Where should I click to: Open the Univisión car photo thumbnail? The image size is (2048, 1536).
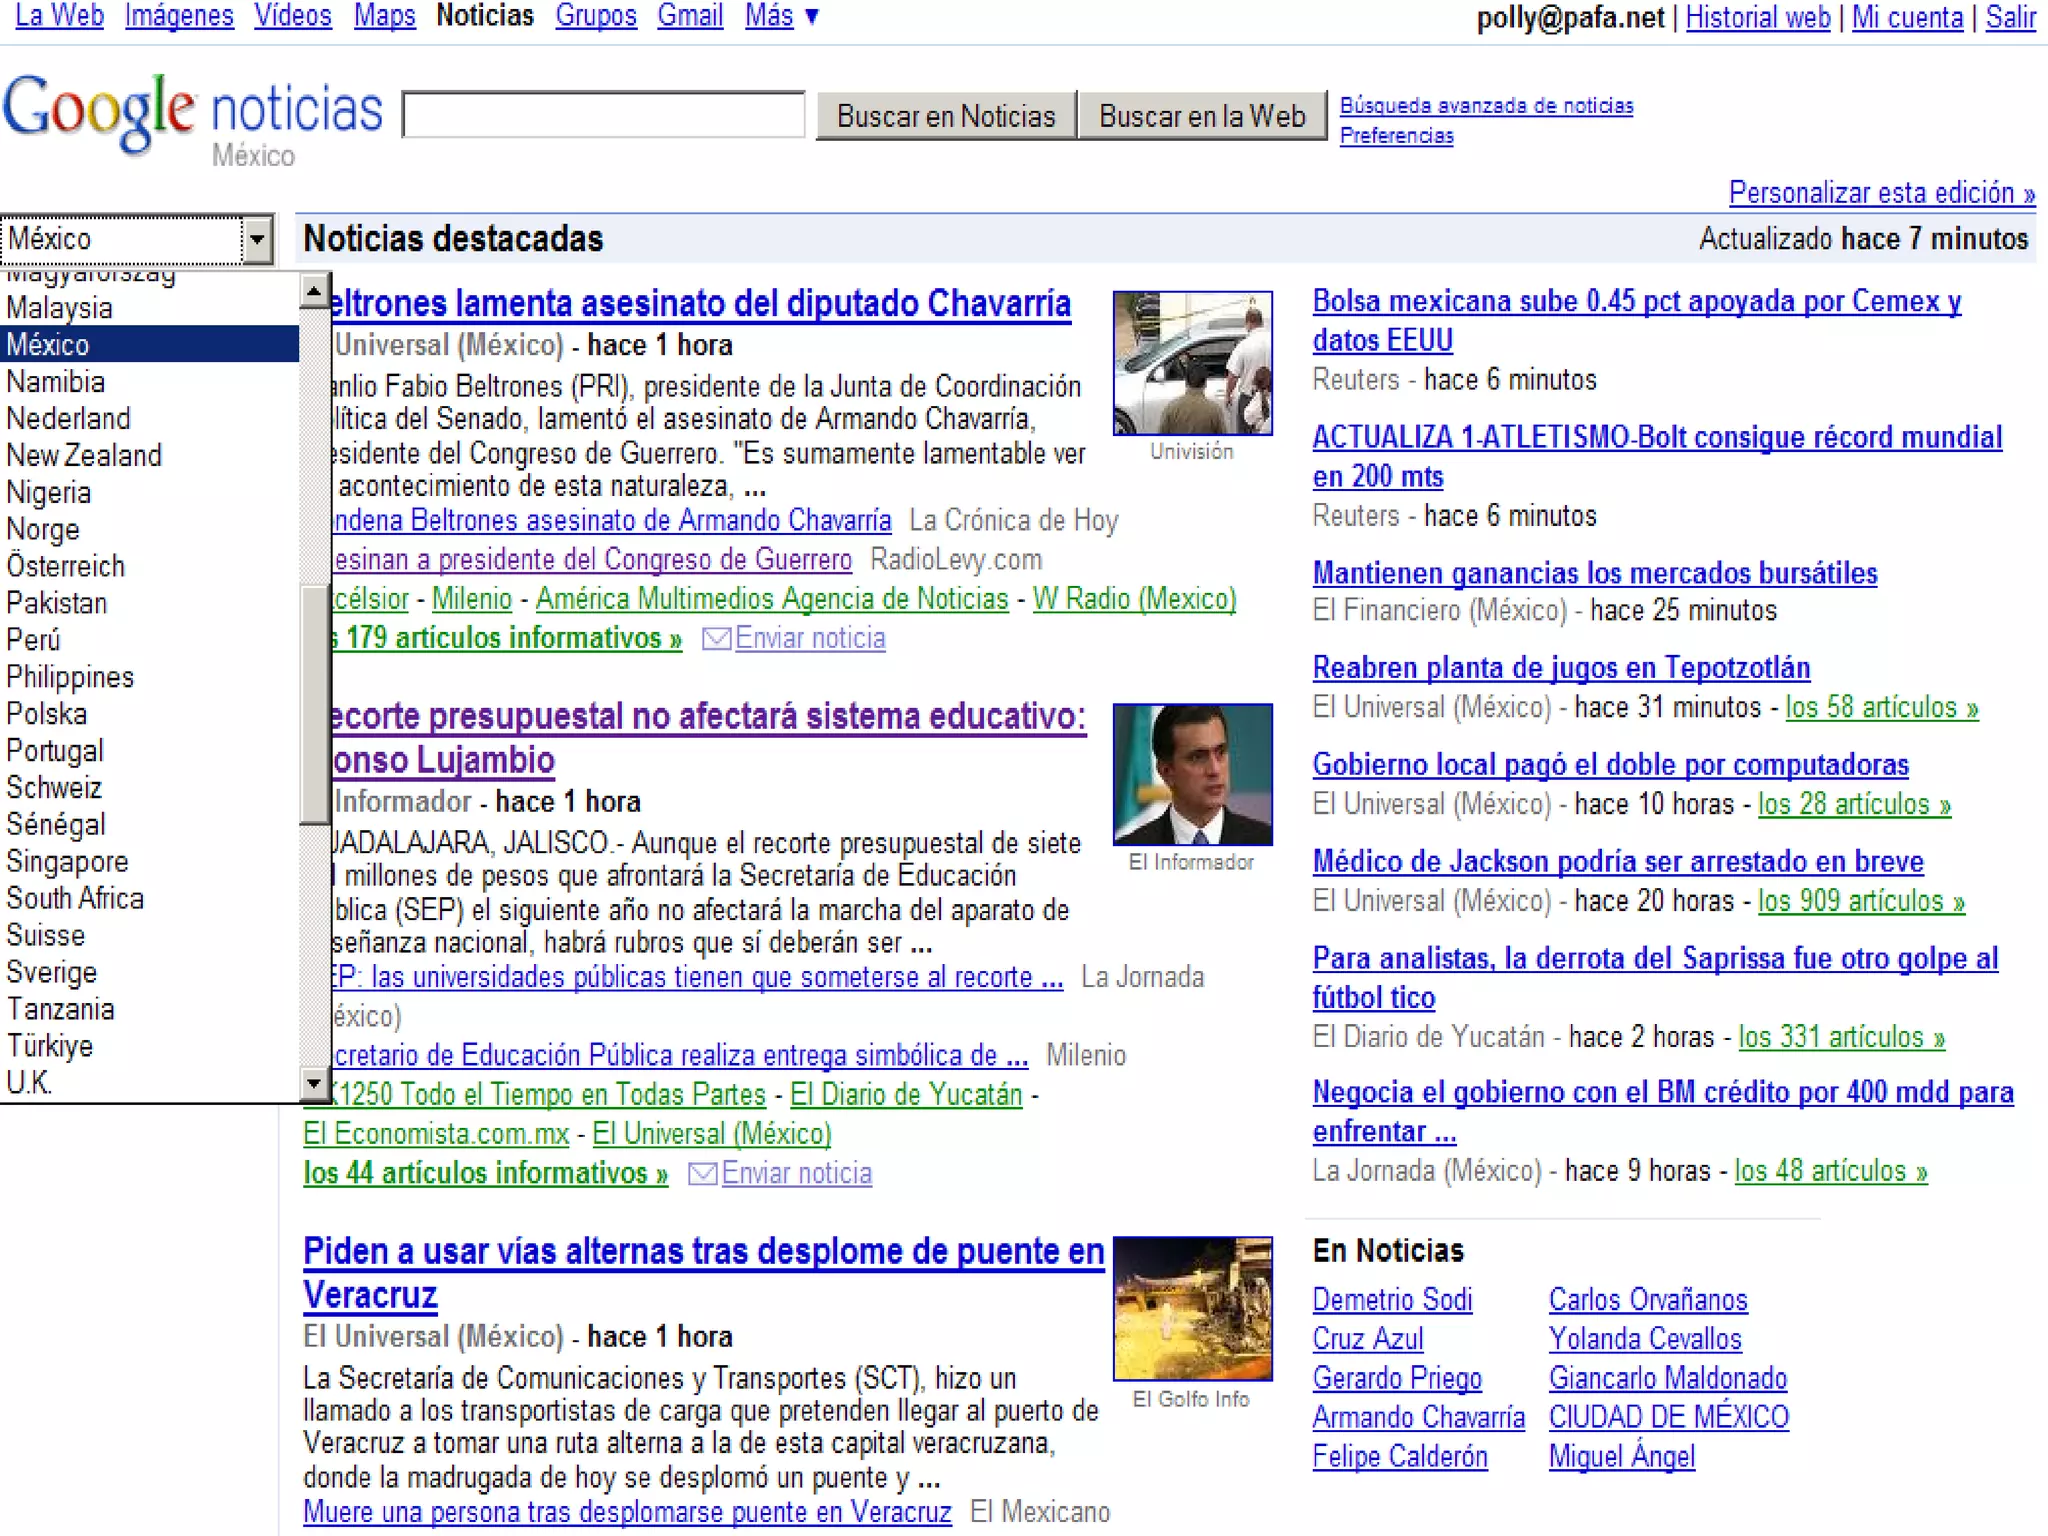click(x=1192, y=363)
